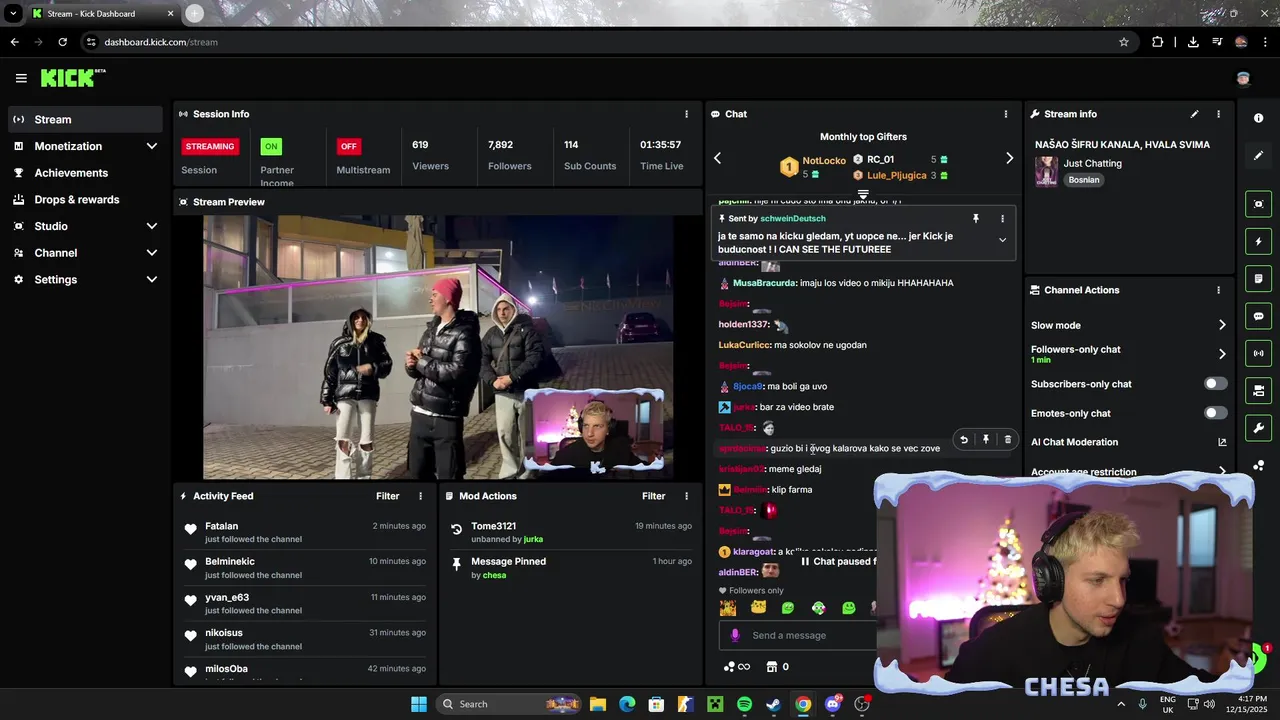
Task: Toggle the wrench stream info widget icon
Action: tap(1258, 428)
